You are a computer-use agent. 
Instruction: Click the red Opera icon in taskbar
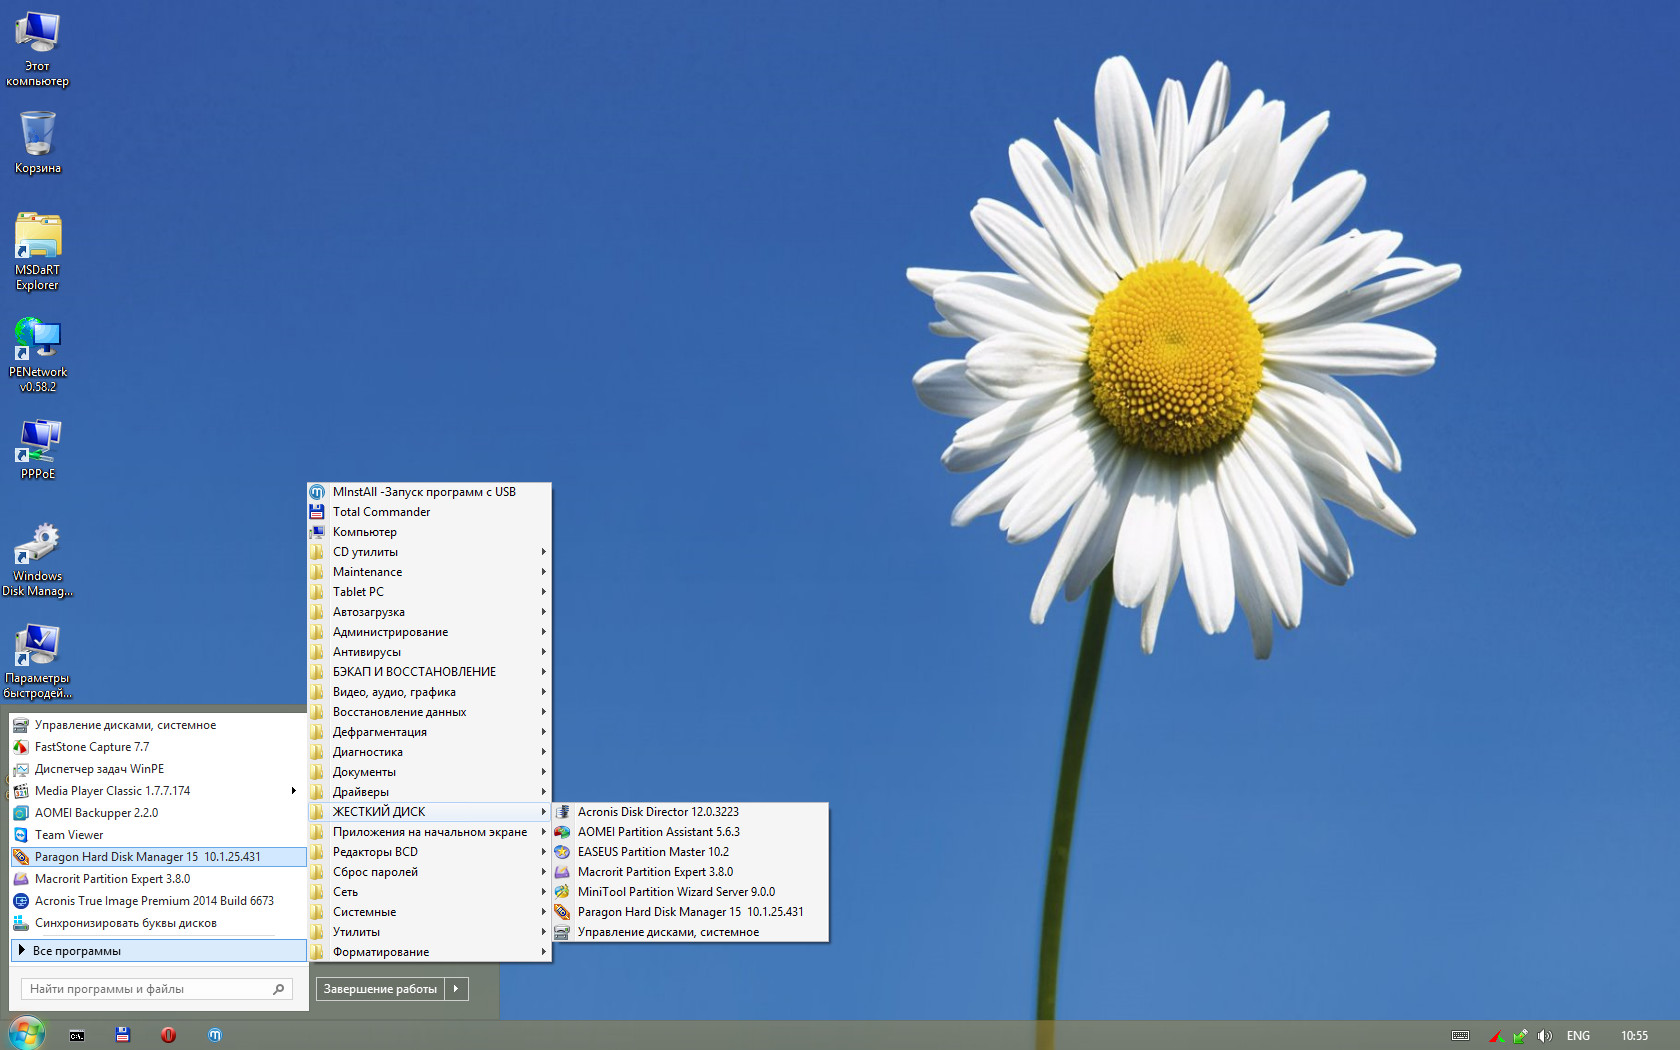168,1035
